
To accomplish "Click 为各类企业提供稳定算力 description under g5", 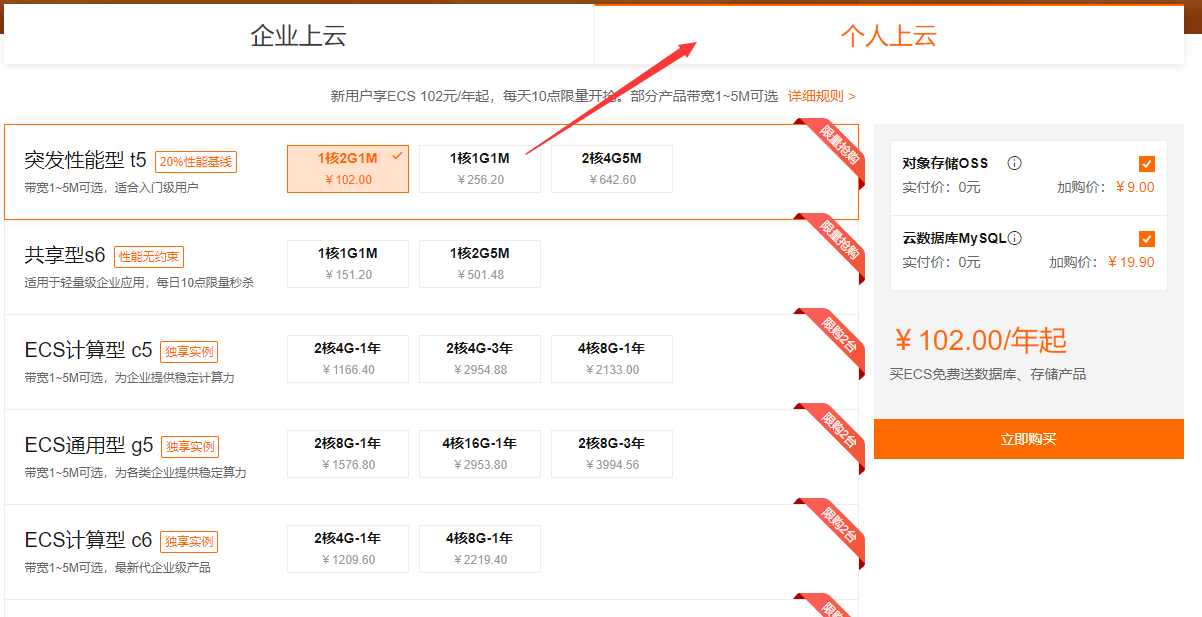I will click(135, 472).
